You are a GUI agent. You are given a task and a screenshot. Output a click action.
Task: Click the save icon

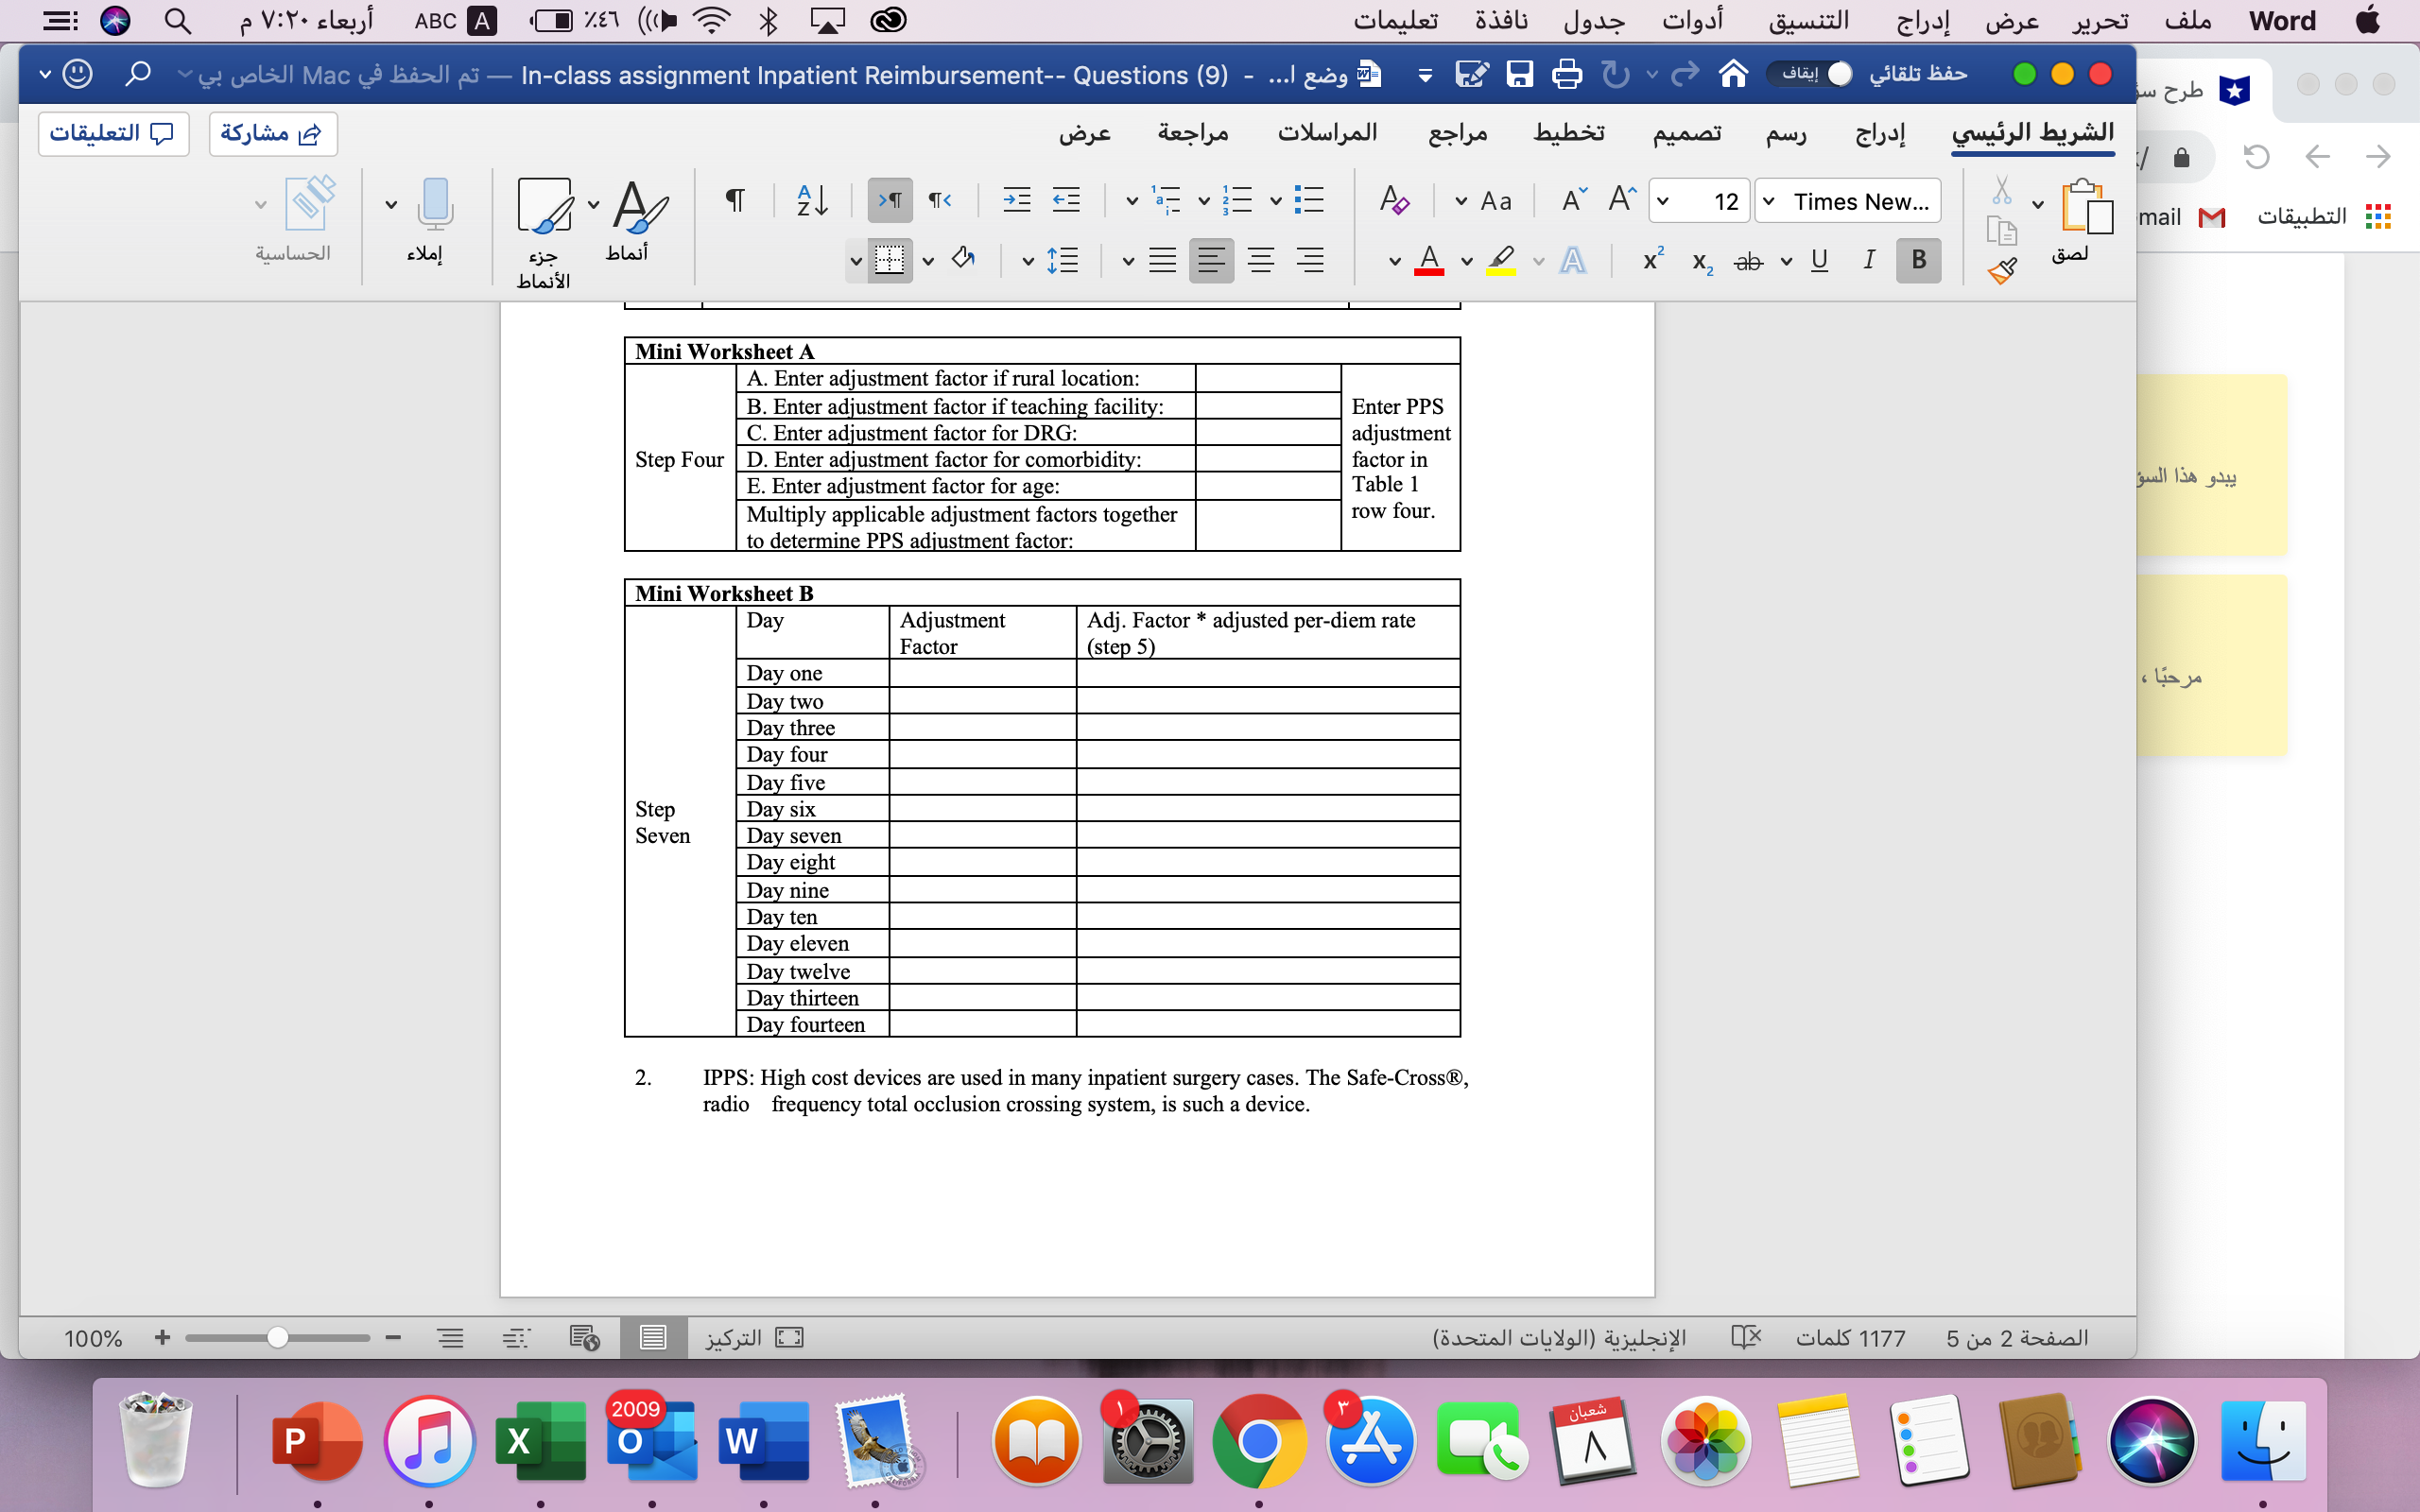pos(1520,74)
